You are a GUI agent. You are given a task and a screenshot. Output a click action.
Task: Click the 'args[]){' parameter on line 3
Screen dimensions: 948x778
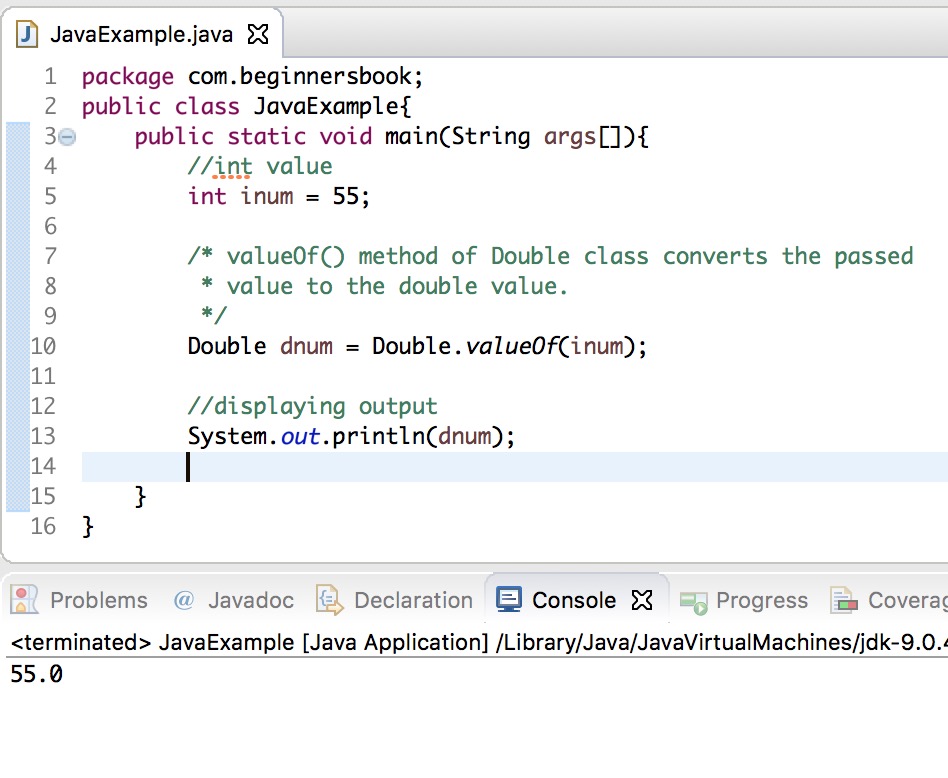coord(596,137)
